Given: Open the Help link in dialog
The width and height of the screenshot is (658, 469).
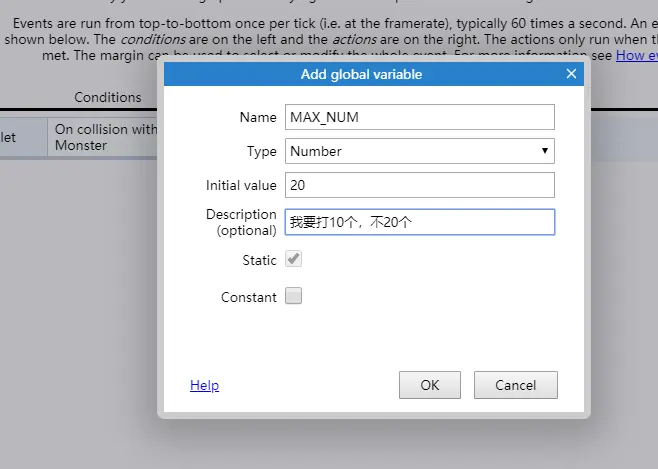Looking at the screenshot, I should [x=204, y=385].
